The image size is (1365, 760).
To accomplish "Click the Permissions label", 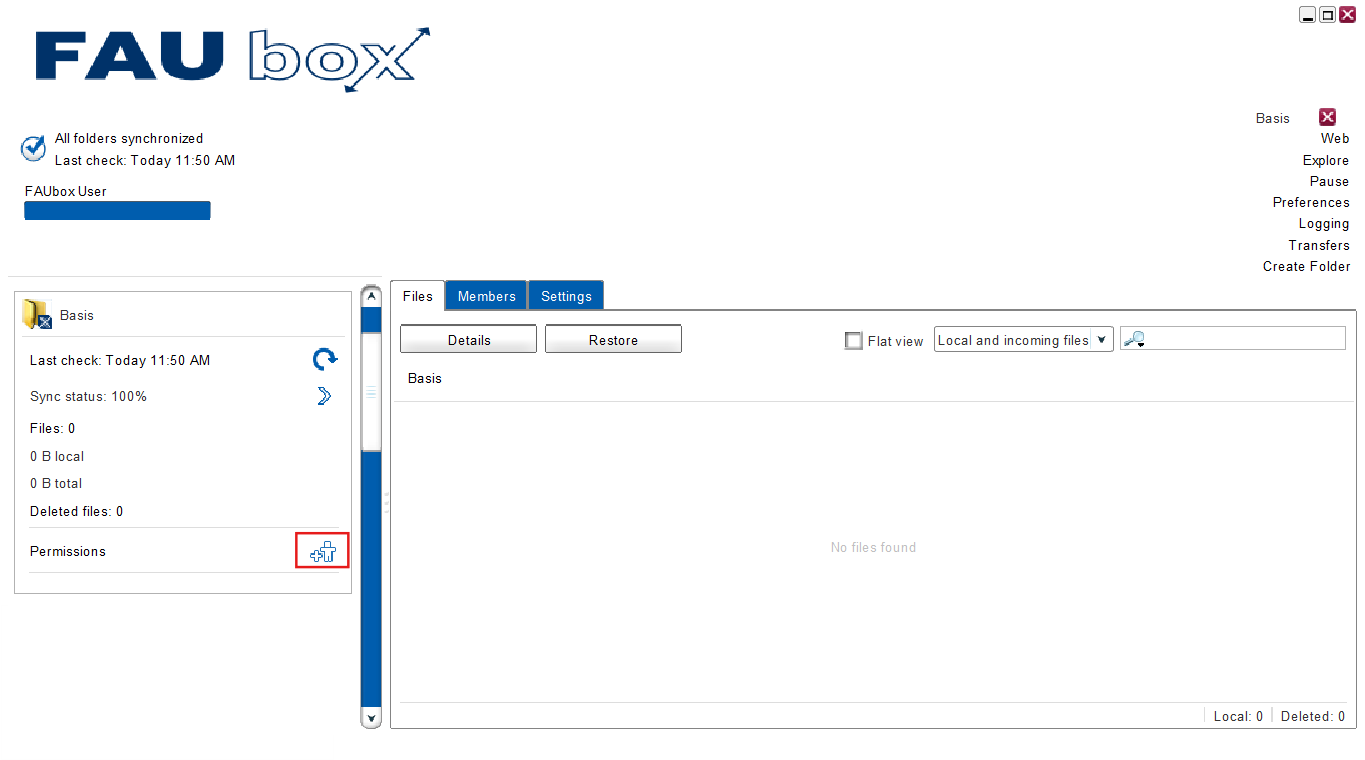I will pos(68,551).
